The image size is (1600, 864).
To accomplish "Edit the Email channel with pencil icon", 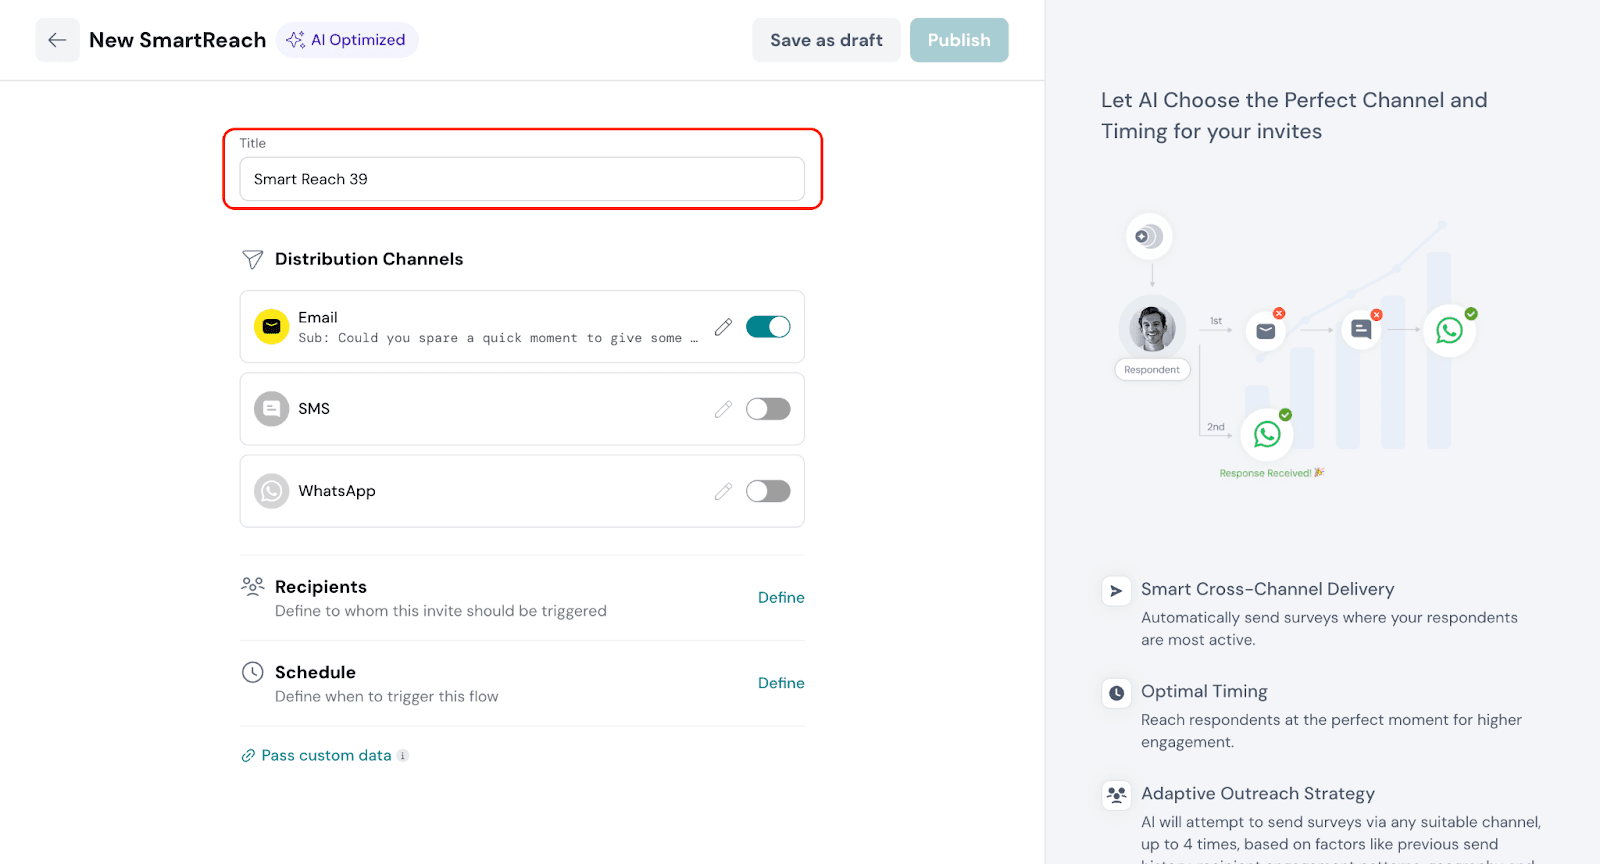I will [x=723, y=327].
